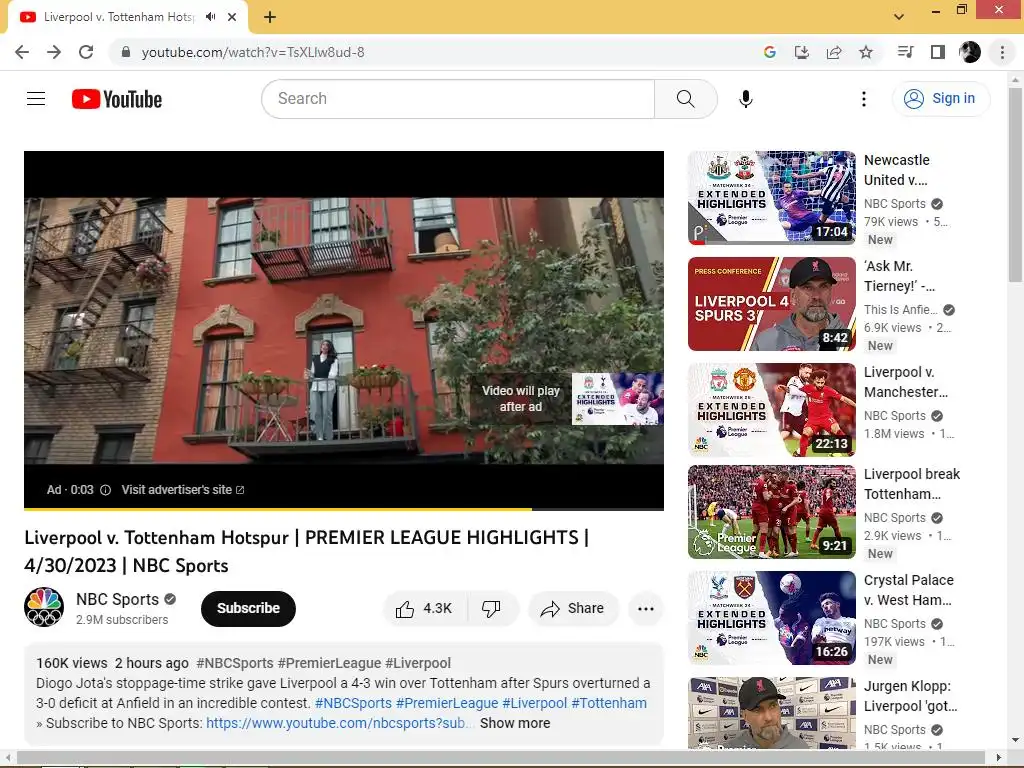The height and width of the screenshot is (768, 1024).
Task: Click the horizontal scrollbar at bottom
Action: [x=502, y=758]
